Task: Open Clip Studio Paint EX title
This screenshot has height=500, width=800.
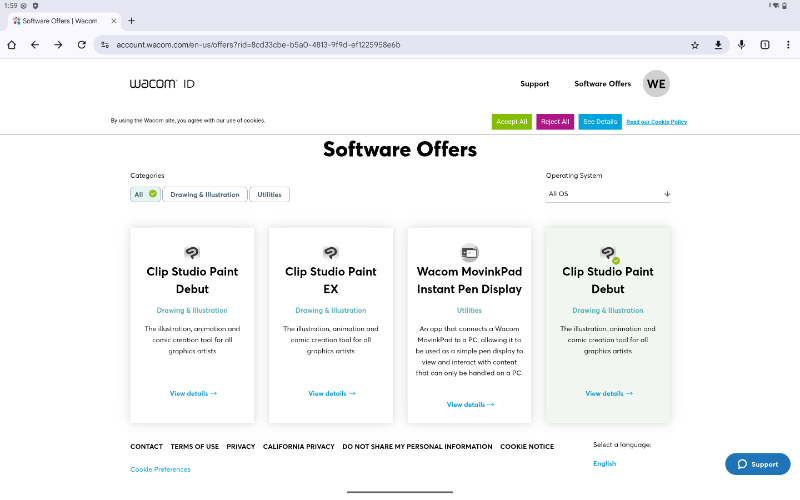Action: [331, 280]
